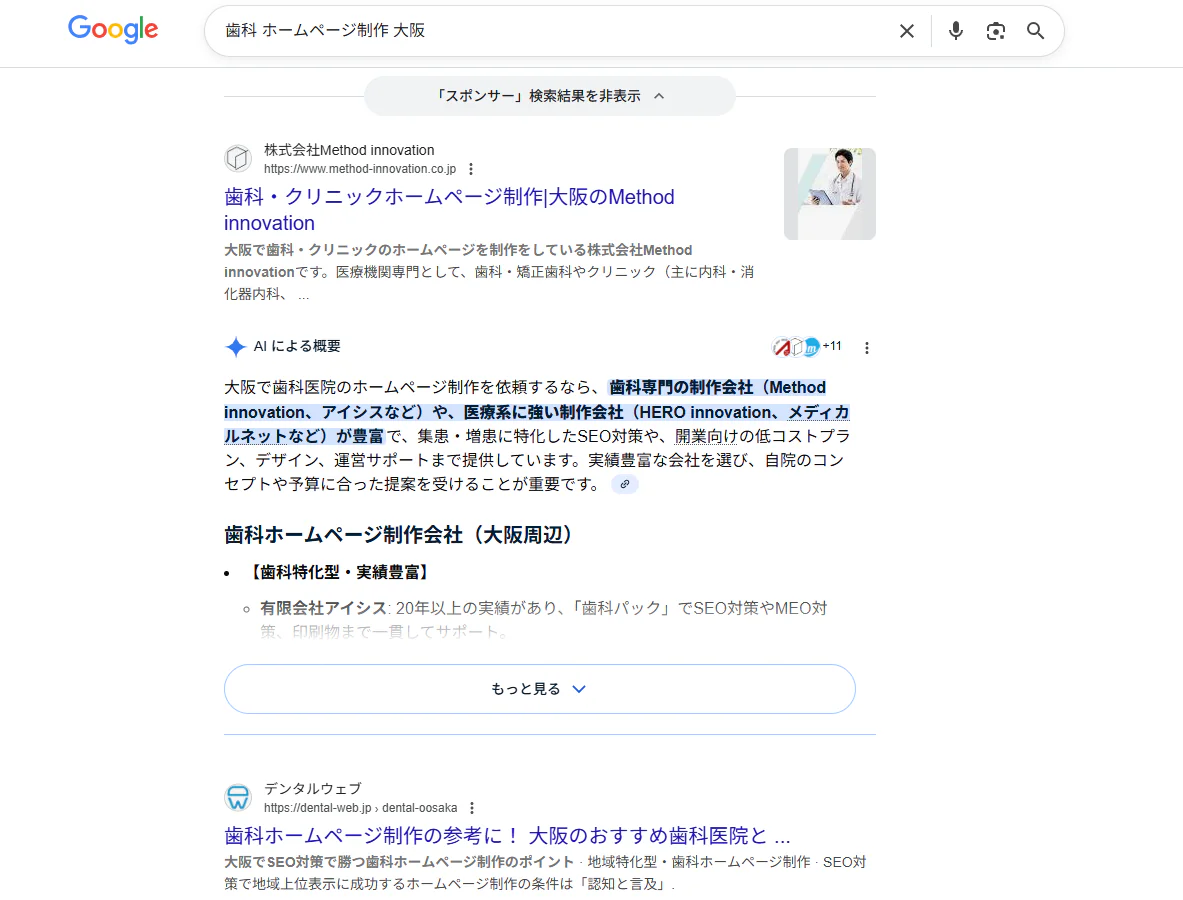Open search by image camera icon
The width and height of the screenshot is (1183, 900).
point(995,31)
